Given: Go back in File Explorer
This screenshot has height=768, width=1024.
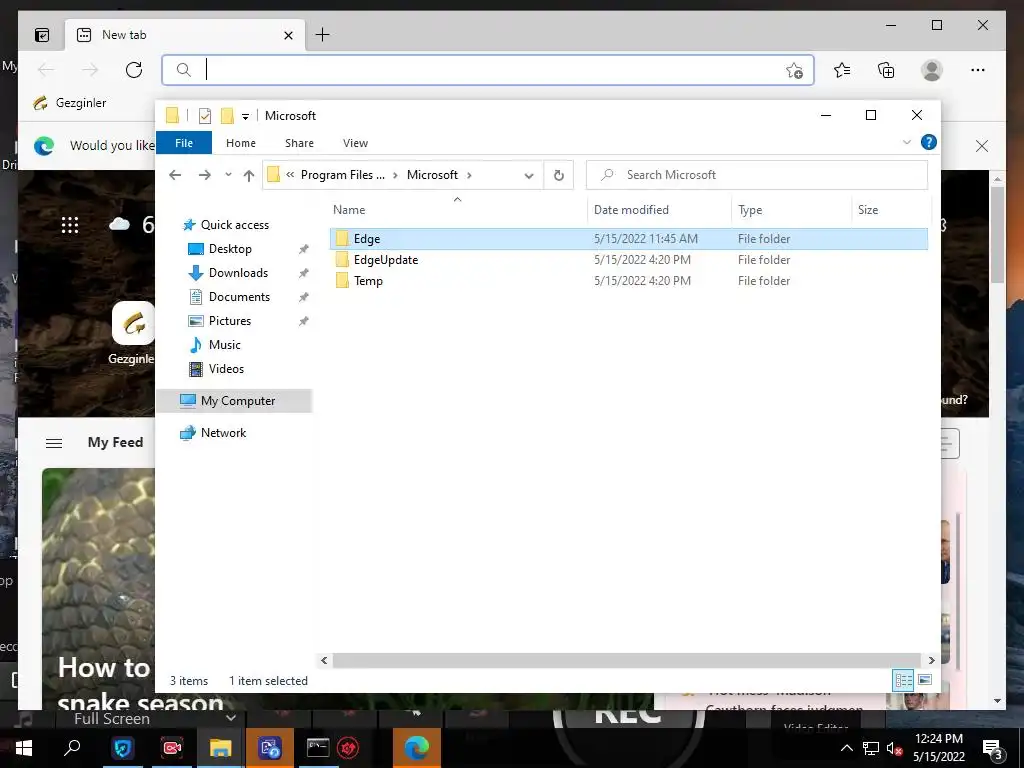Looking at the screenshot, I should (175, 175).
